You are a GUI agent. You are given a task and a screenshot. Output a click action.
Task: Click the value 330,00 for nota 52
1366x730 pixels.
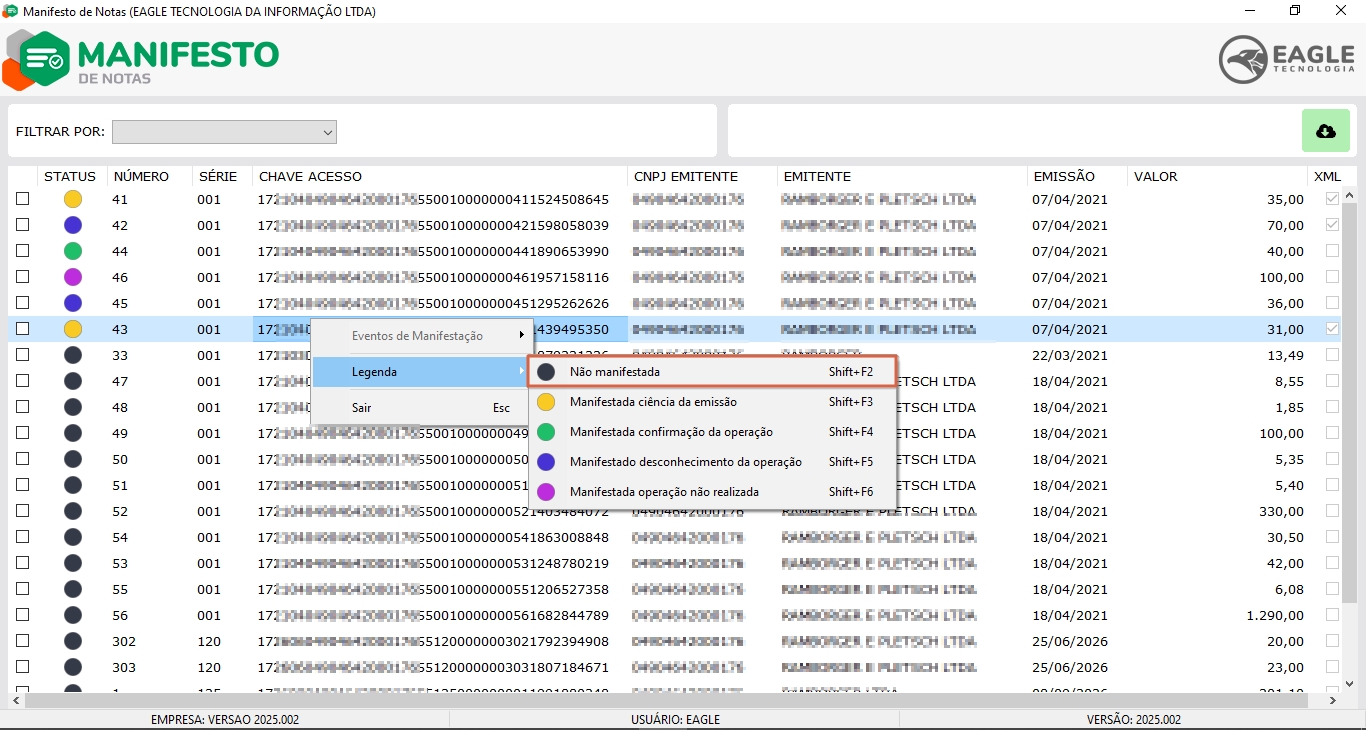click(x=1281, y=511)
